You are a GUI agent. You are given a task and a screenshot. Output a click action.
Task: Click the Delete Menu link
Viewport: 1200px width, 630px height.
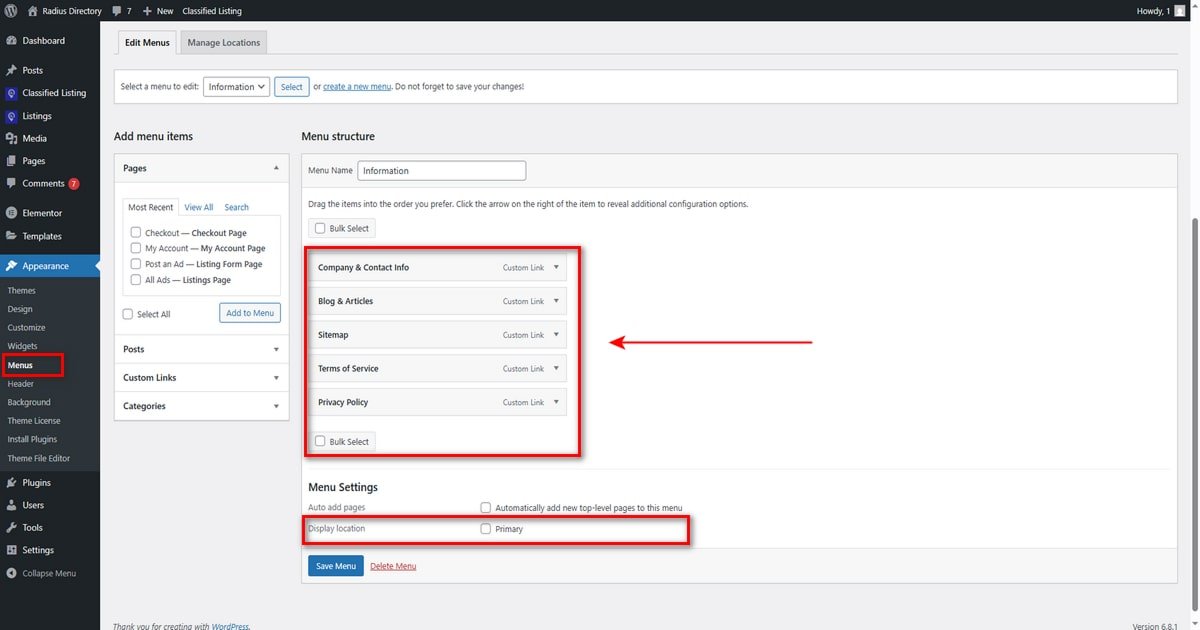[393, 566]
